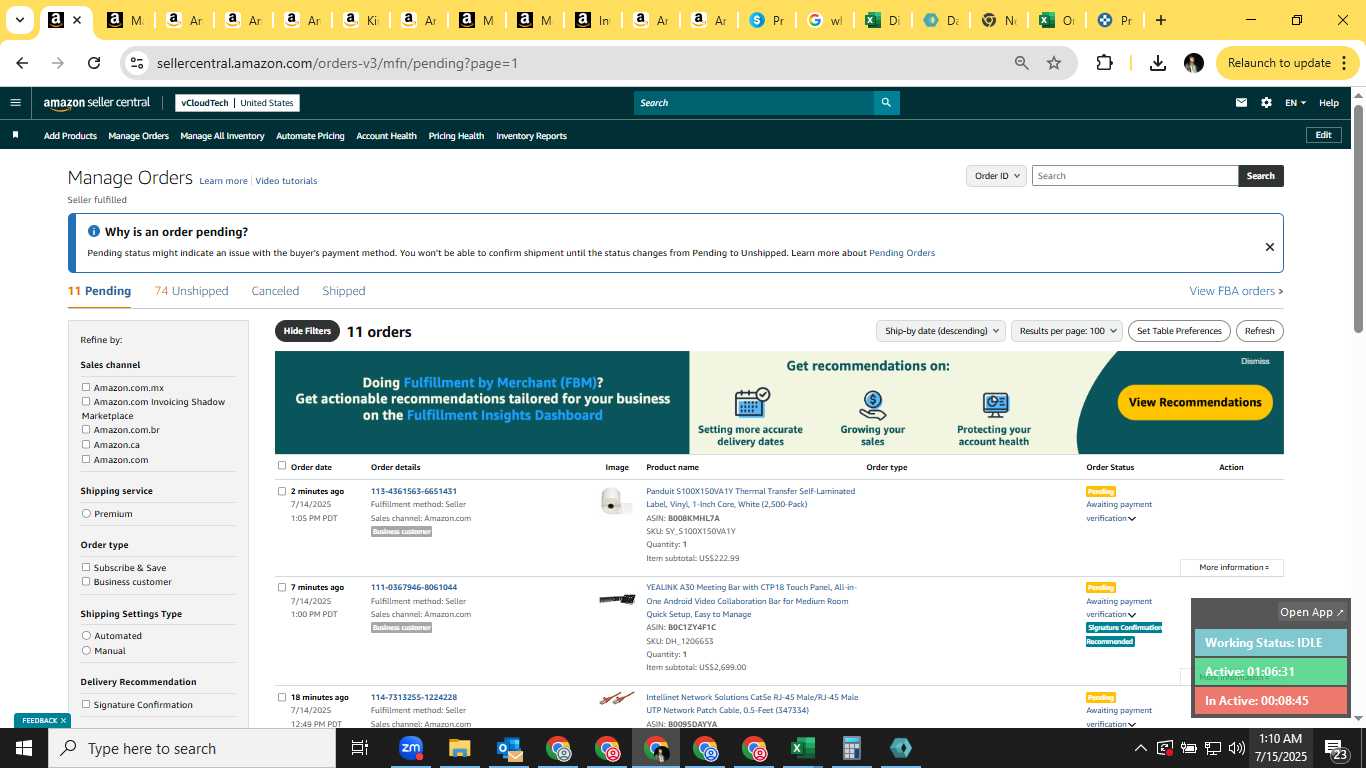Open the mail messages icon
This screenshot has height=768, width=1366.
point(1241,103)
